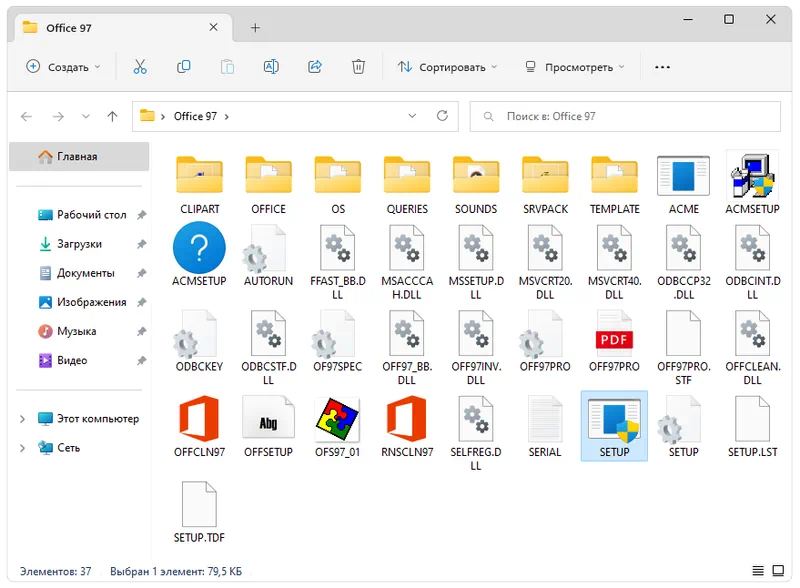Refresh the folder view
The height and width of the screenshot is (588, 800).
[x=442, y=116]
